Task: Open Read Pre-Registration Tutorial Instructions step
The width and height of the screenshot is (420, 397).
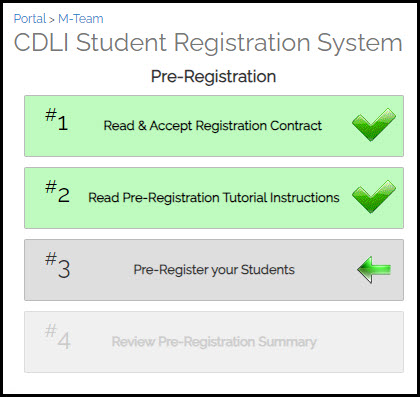Action: [x=214, y=198]
